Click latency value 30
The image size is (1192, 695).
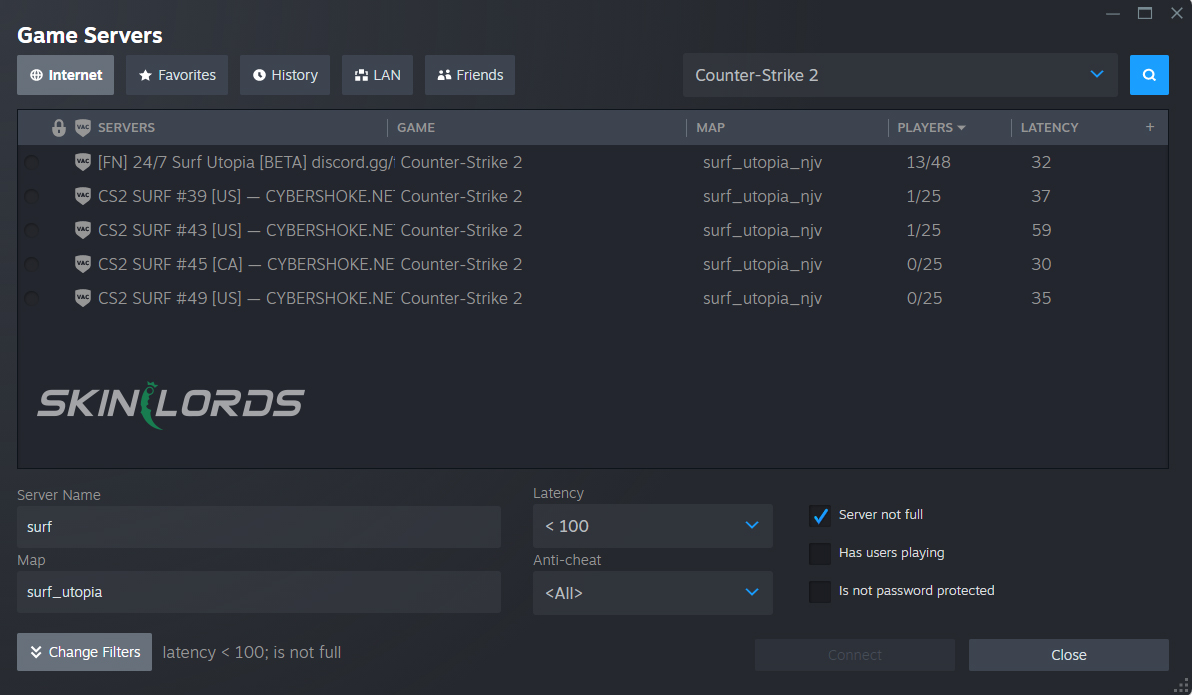coord(1041,264)
